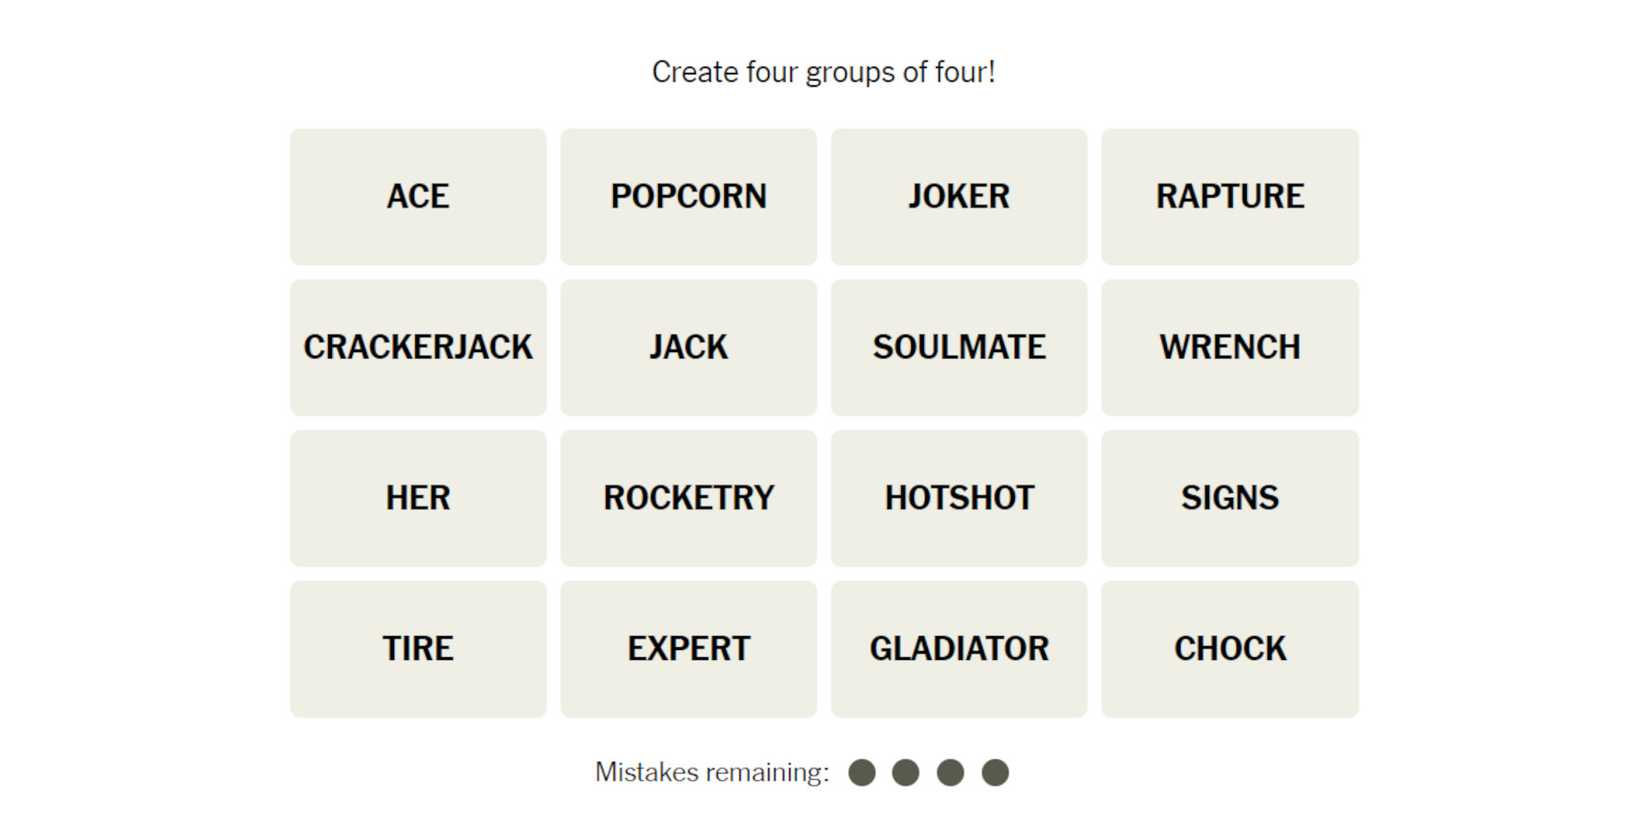This screenshot has height=825, width=1650.
Task: Select the SOULMATE tile
Action: click(x=959, y=347)
